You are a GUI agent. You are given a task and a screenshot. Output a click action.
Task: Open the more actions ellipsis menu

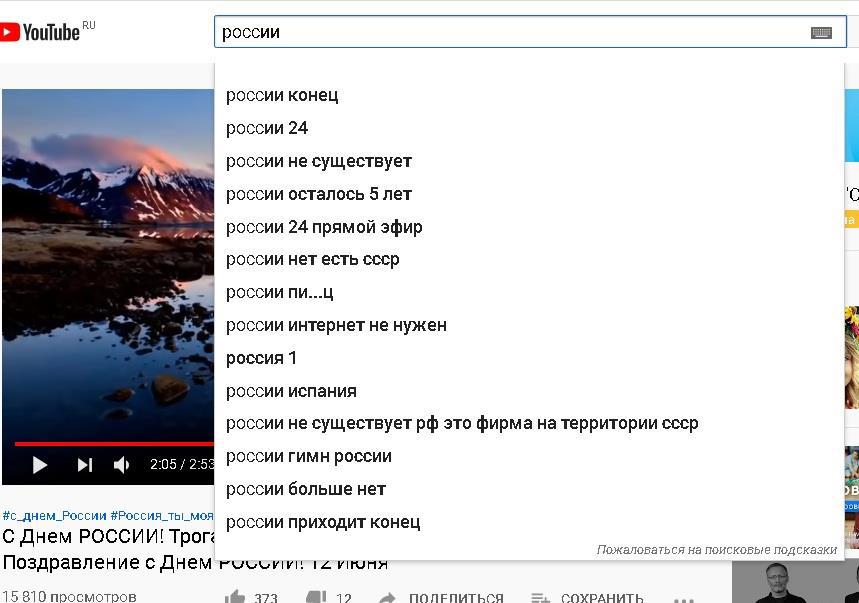coord(684,598)
